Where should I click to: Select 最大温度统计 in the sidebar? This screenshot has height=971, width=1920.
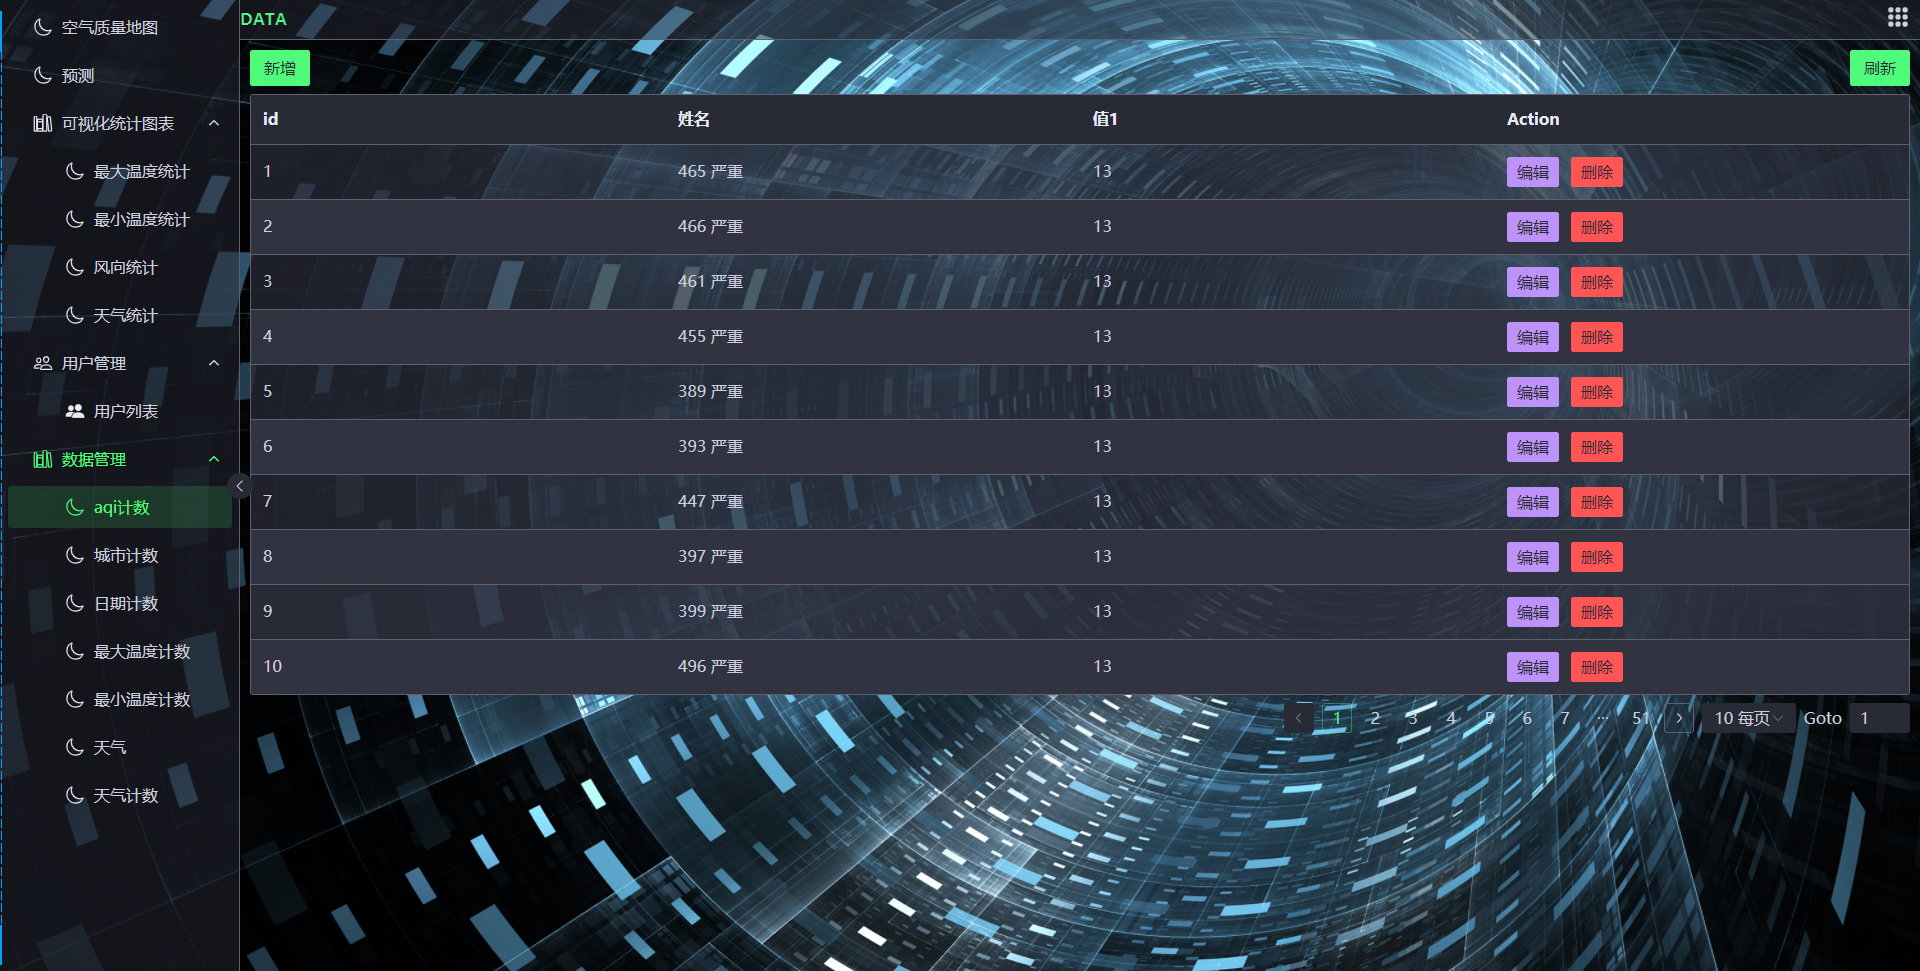[x=141, y=171]
